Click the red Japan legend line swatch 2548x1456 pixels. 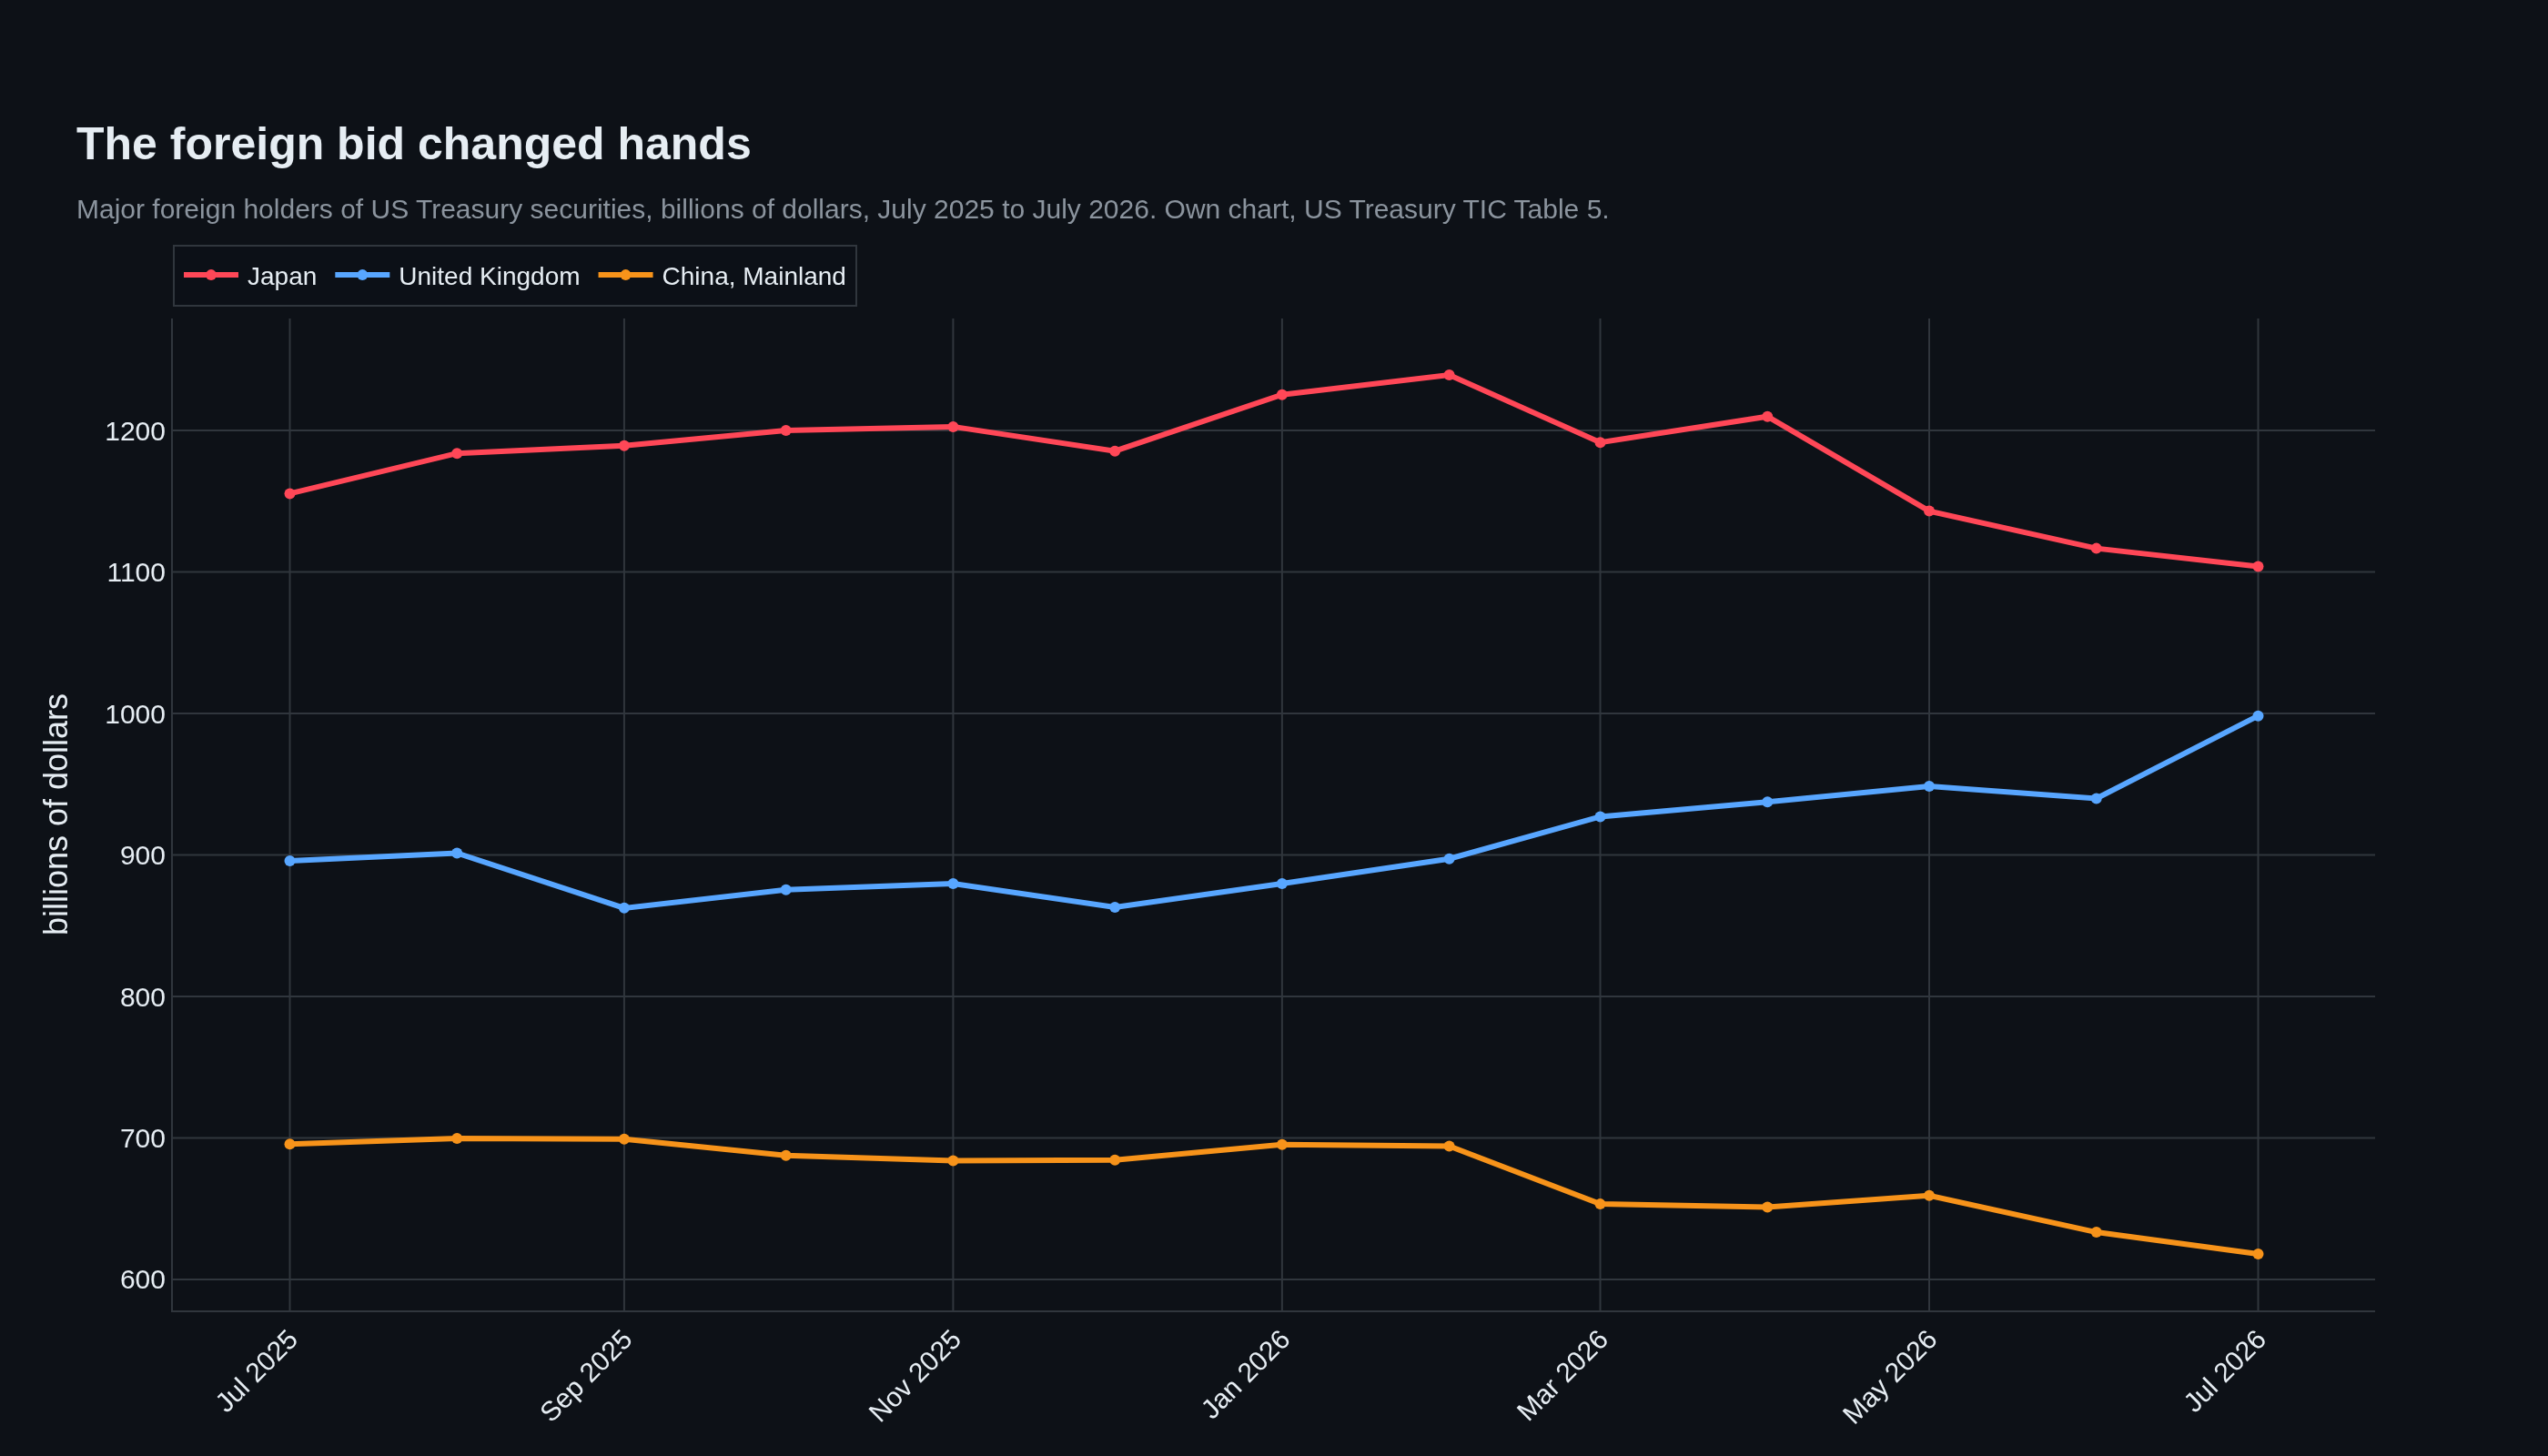(x=211, y=275)
